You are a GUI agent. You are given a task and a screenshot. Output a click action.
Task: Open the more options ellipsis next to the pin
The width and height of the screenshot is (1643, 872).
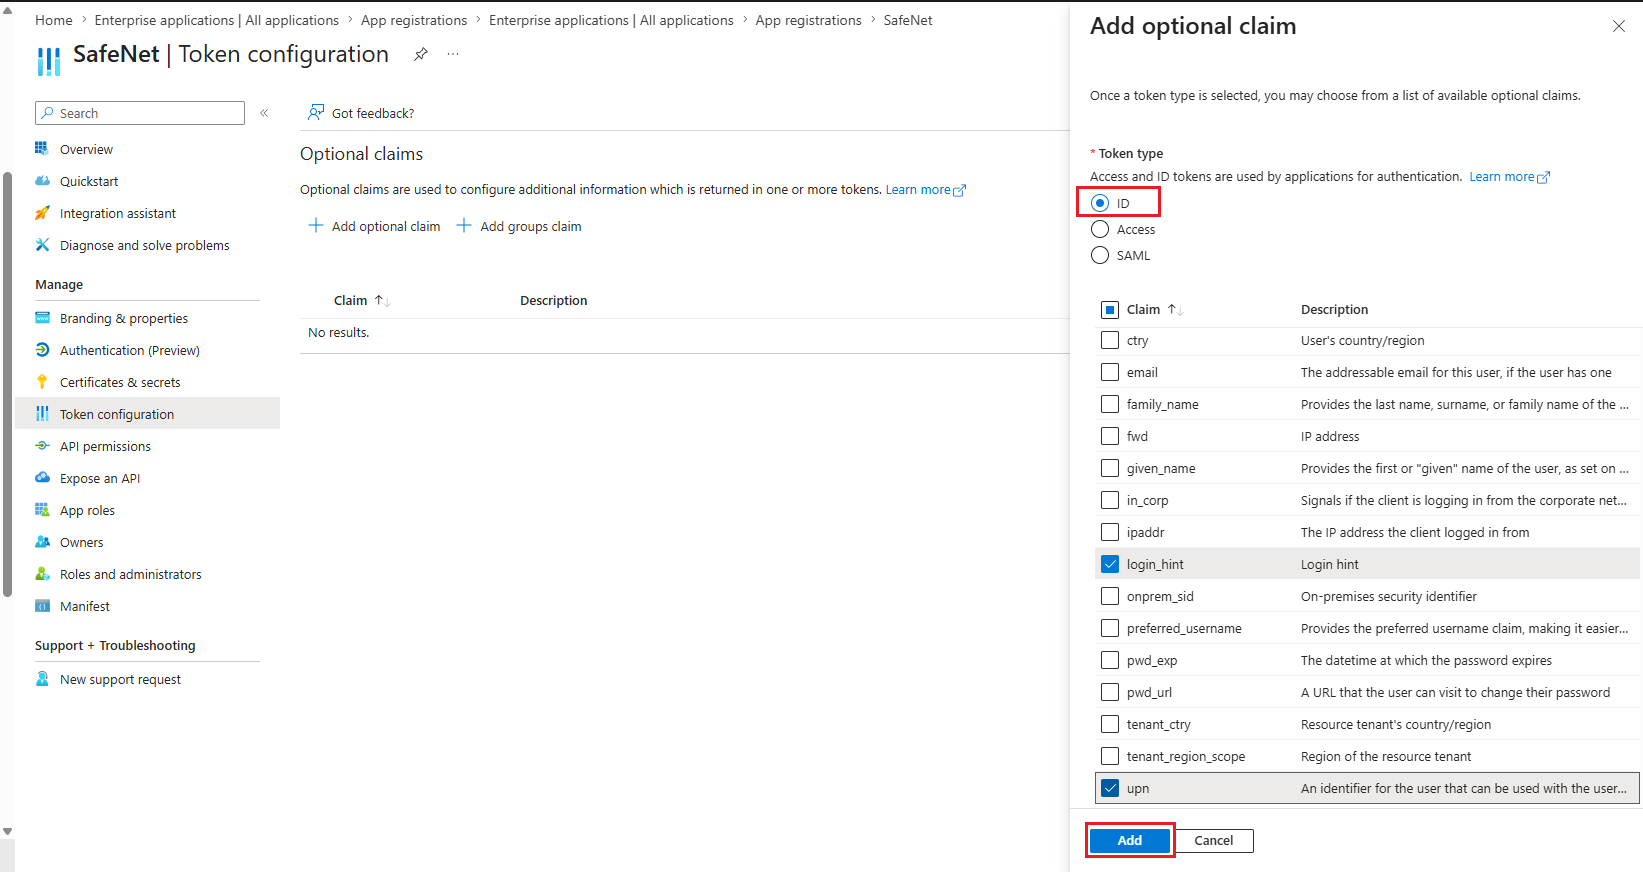tap(453, 54)
